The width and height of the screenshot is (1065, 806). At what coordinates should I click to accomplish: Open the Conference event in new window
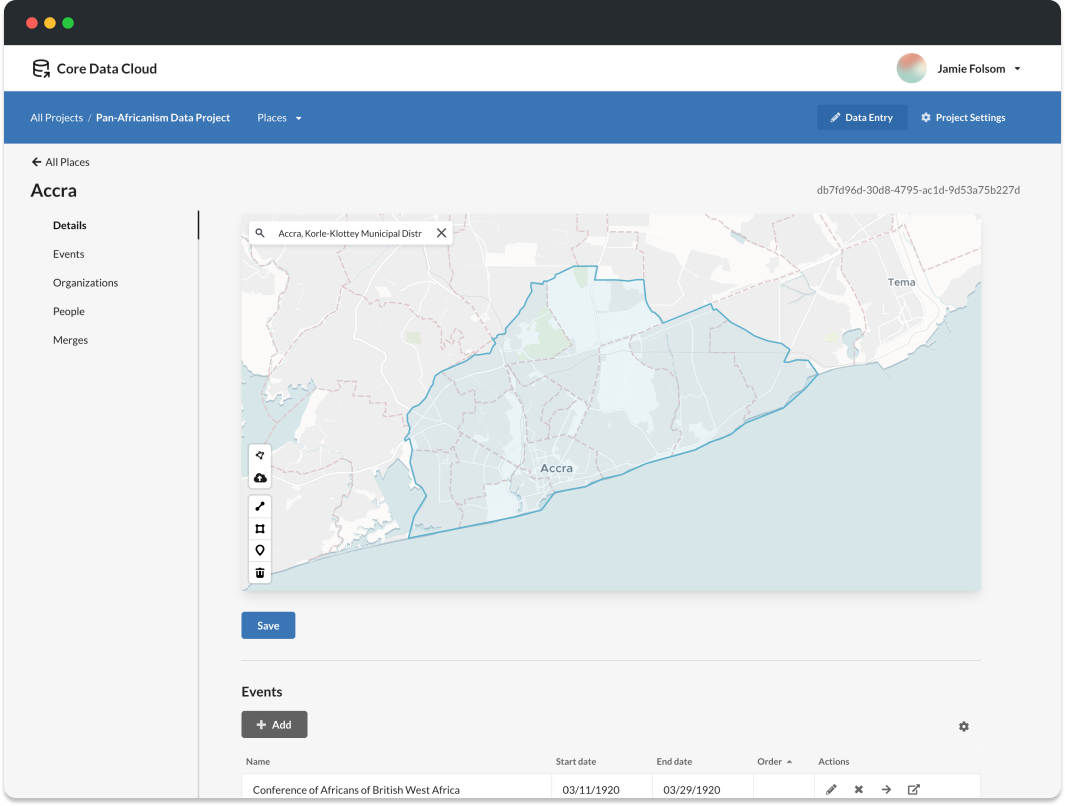[x=913, y=789]
